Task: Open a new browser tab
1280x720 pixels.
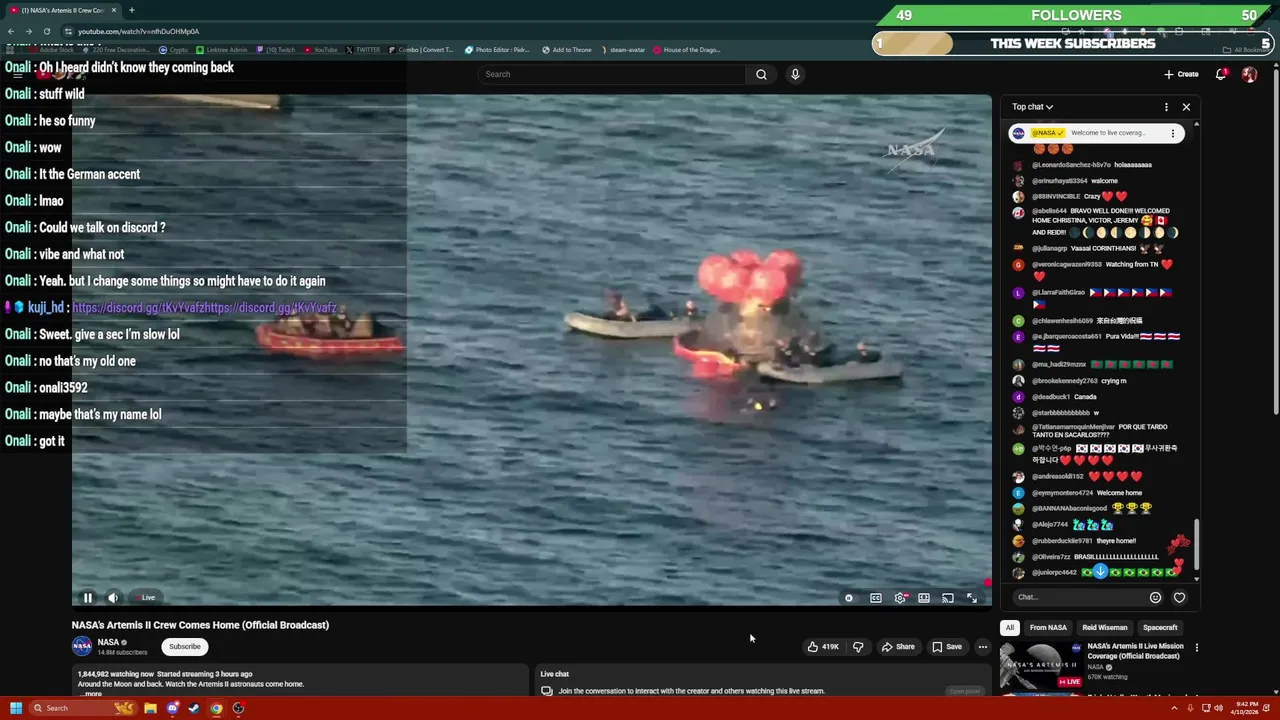Action: [x=131, y=10]
